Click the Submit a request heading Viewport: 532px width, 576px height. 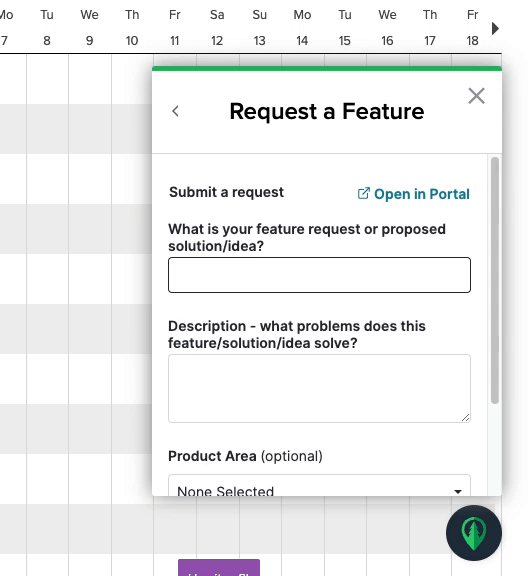[x=226, y=192]
